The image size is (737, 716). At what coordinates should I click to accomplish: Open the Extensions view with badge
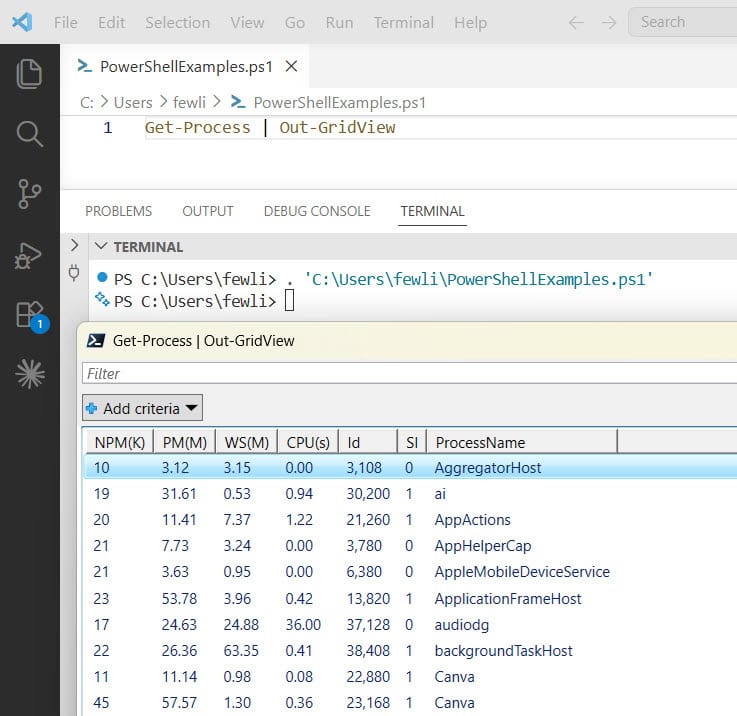pos(32,315)
